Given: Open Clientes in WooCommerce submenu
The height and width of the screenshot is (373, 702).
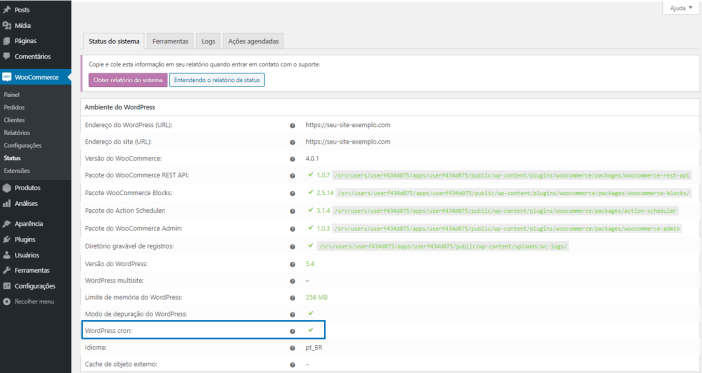Looking at the screenshot, I should pos(14,120).
